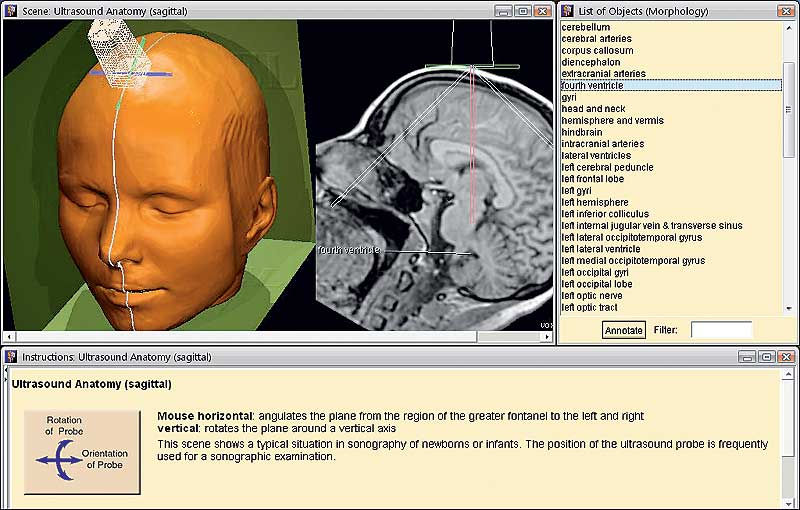This screenshot has width=800, height=510.
Task: Click the Scene horizontal scrollbar left arrow
Action: (x=9, y=337)
